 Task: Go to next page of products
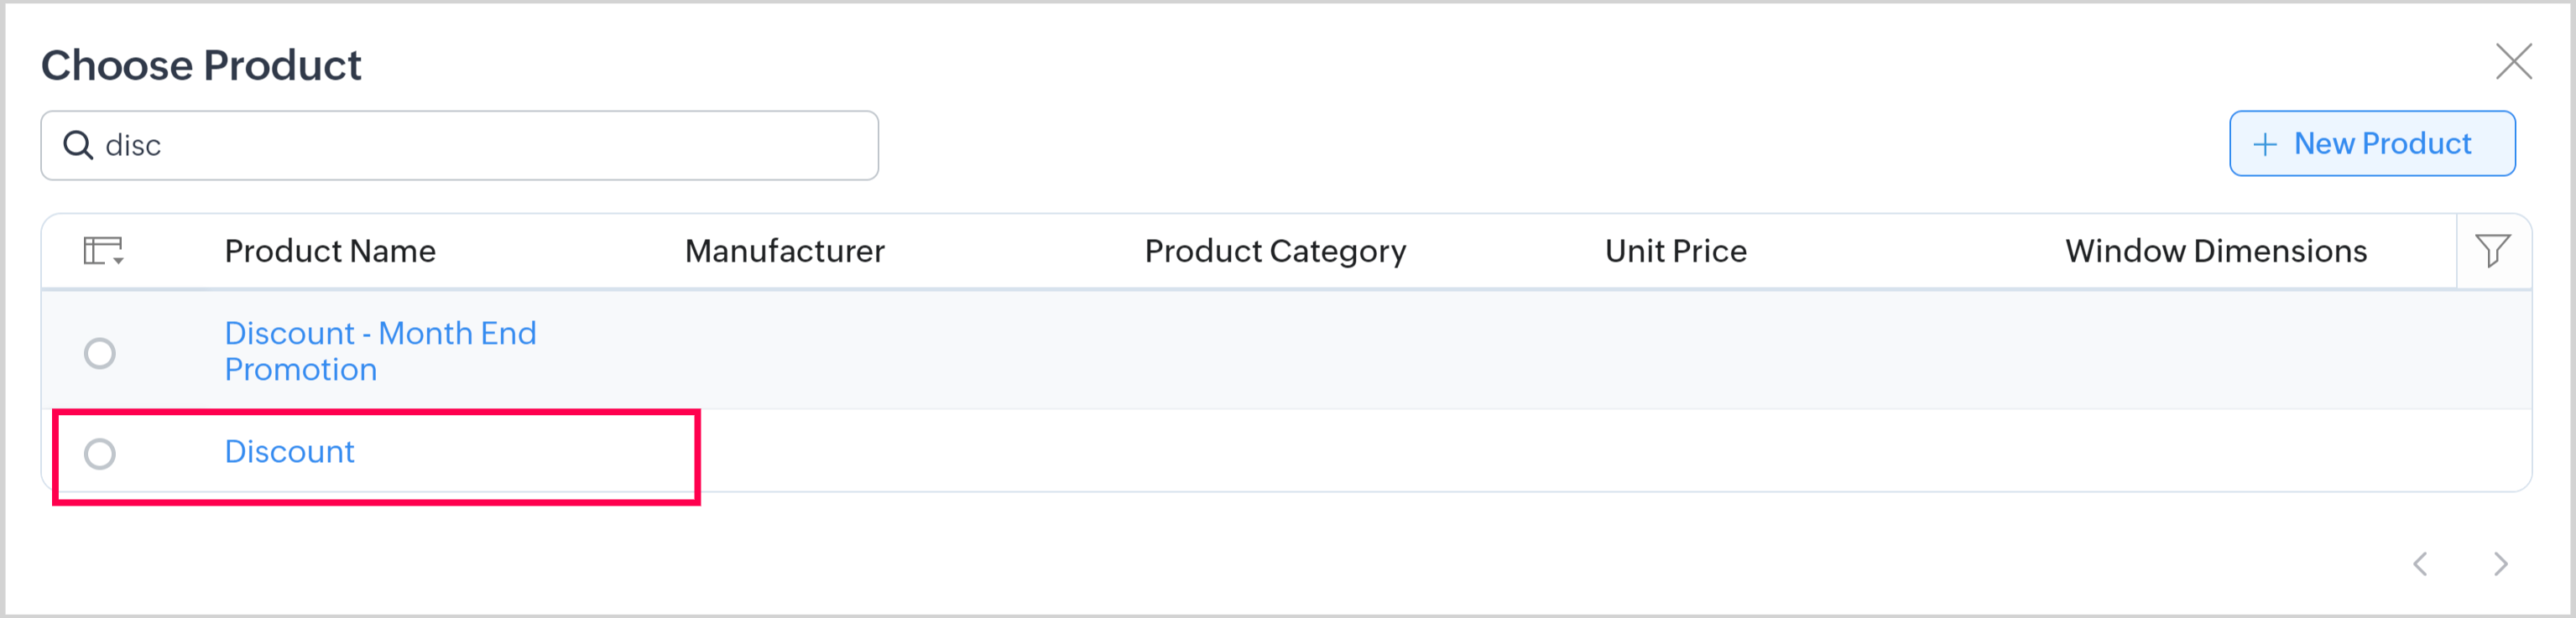pyautogui.click(x=2500, y=564)
